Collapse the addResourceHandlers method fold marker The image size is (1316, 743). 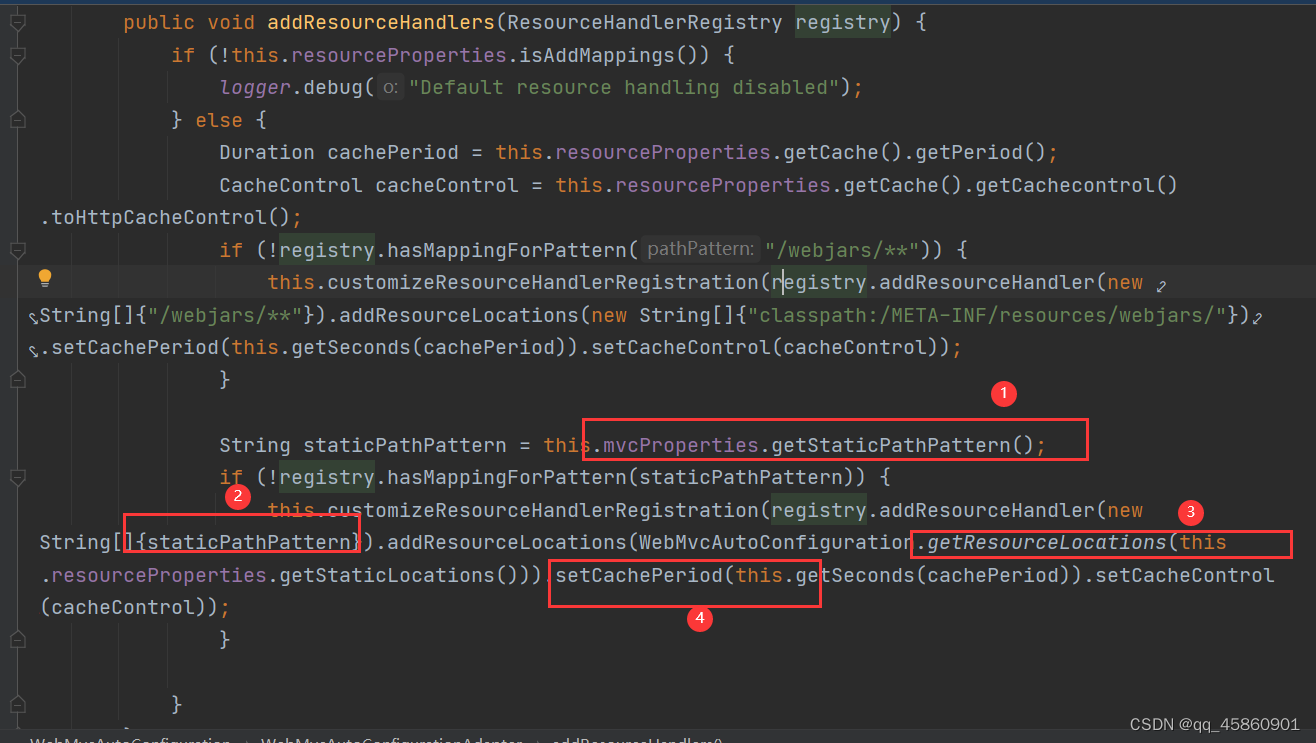tap(17, 21)
